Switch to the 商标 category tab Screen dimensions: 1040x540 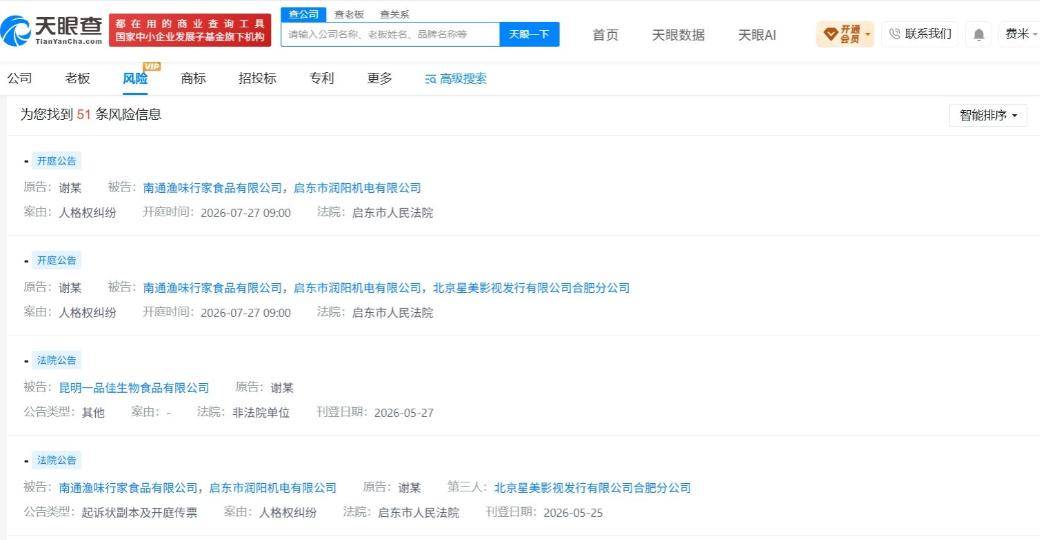[193, 78]
